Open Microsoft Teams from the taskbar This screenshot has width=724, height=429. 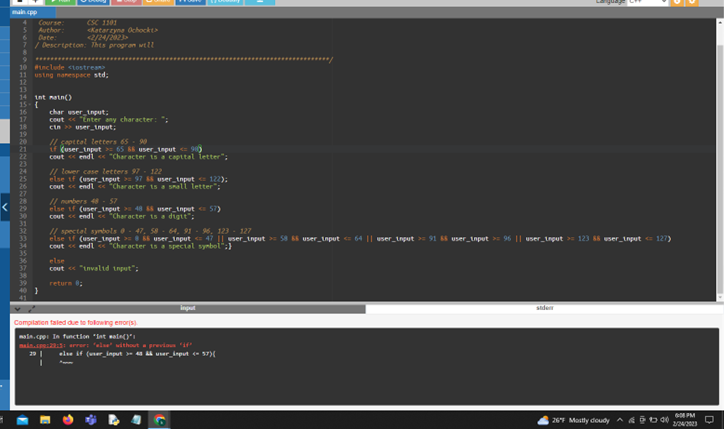click(x=91, y=420)
